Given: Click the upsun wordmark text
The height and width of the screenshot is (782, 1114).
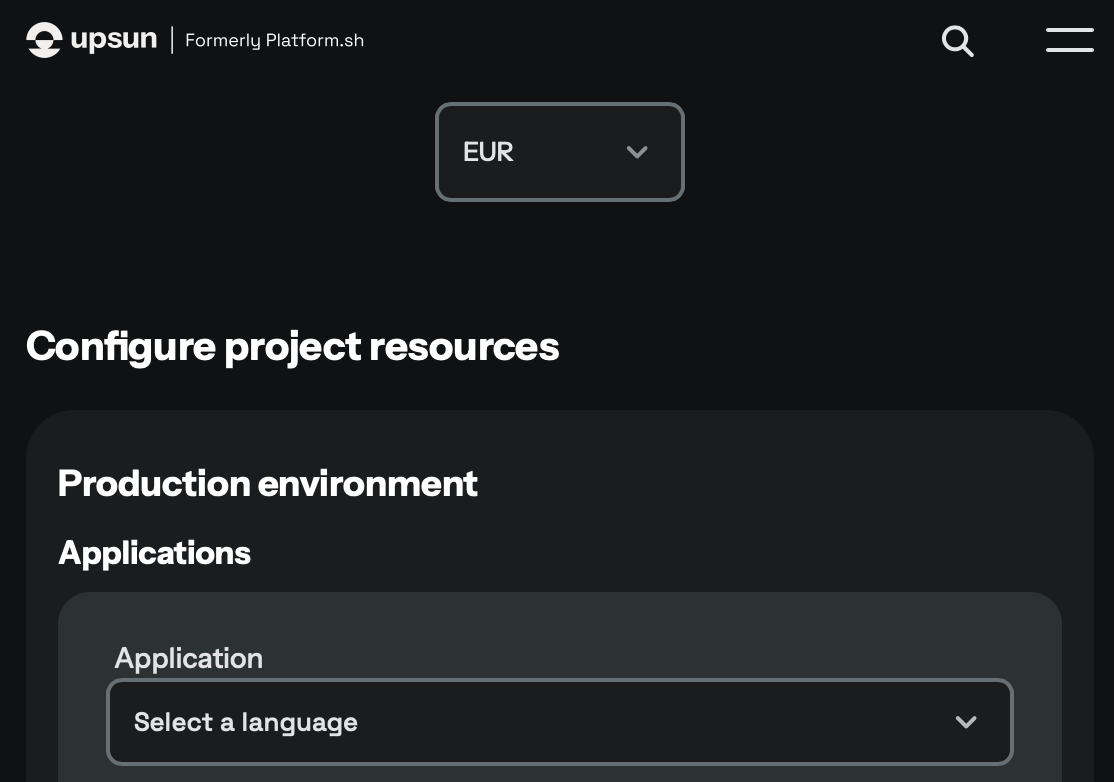Looking at the screenshot, I should tap(114, 40).
